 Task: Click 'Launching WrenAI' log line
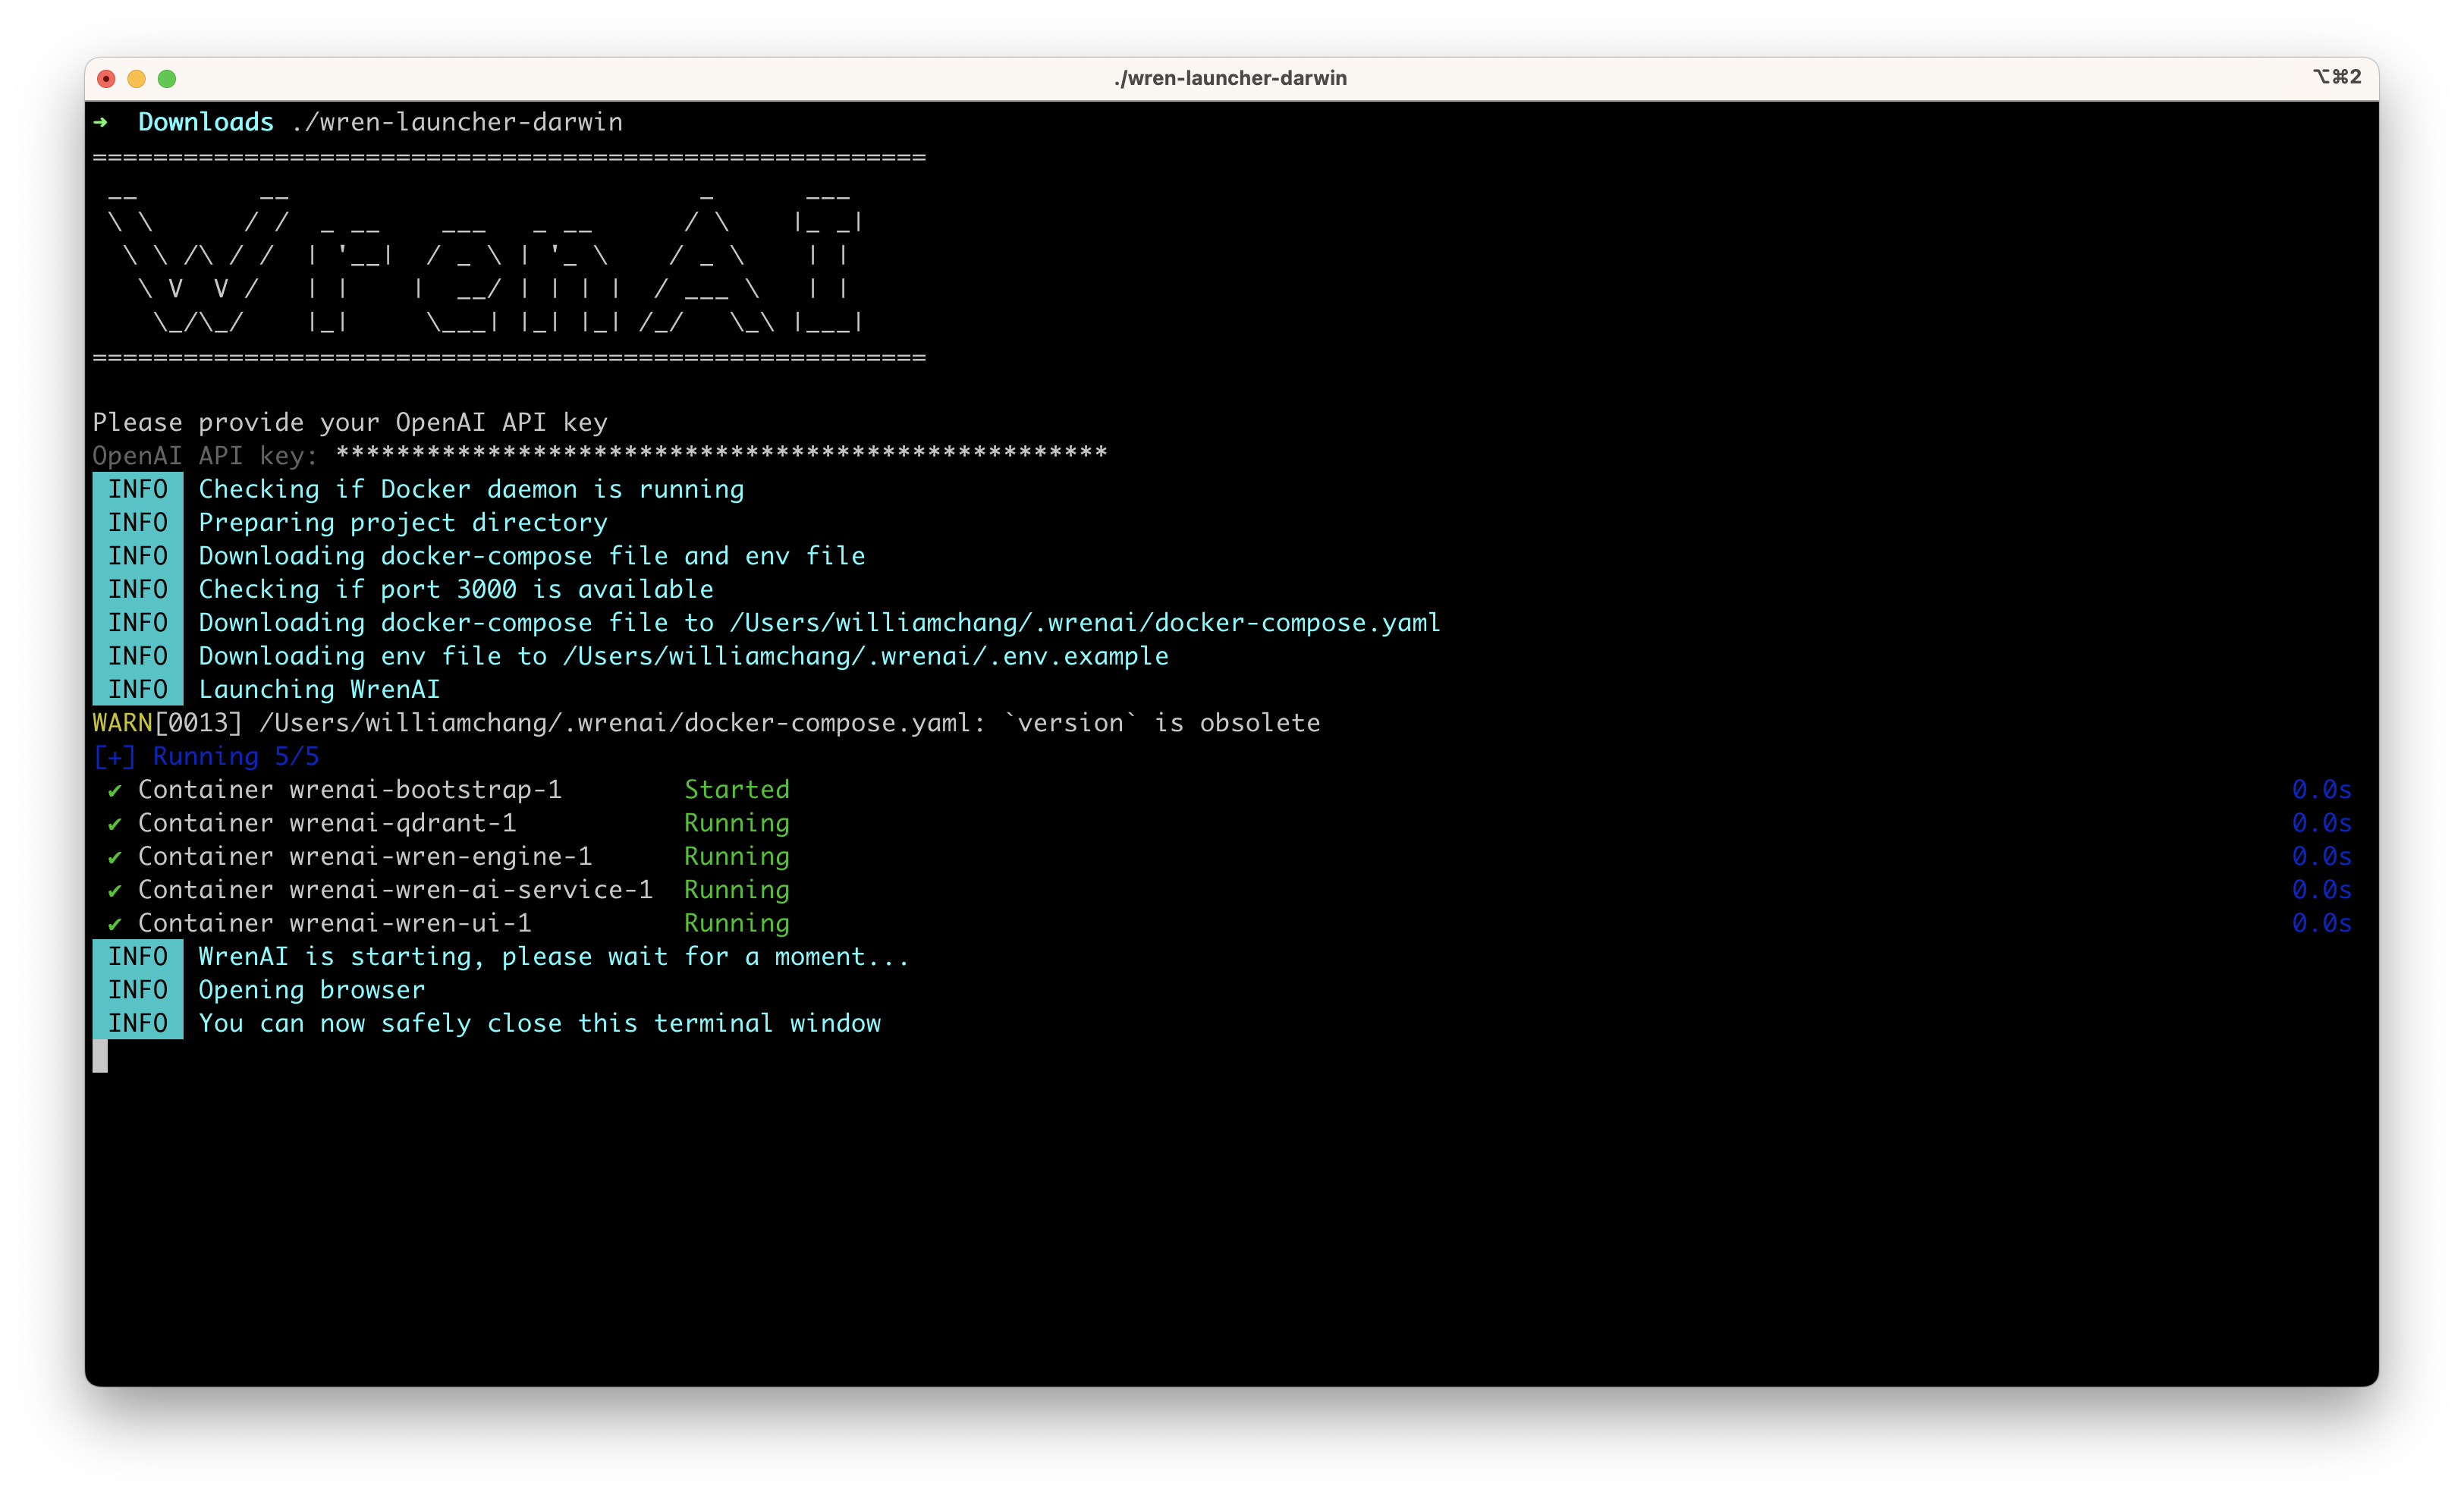319,690
